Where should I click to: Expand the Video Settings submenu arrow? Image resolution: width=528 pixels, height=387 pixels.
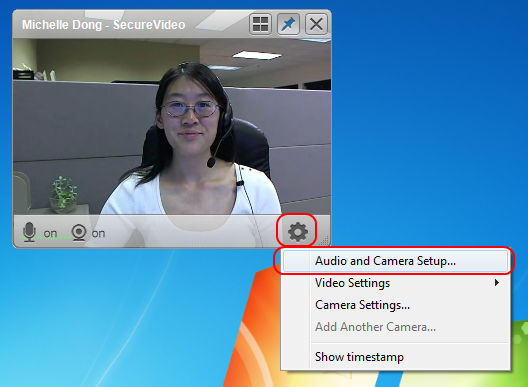click(497, 283)
